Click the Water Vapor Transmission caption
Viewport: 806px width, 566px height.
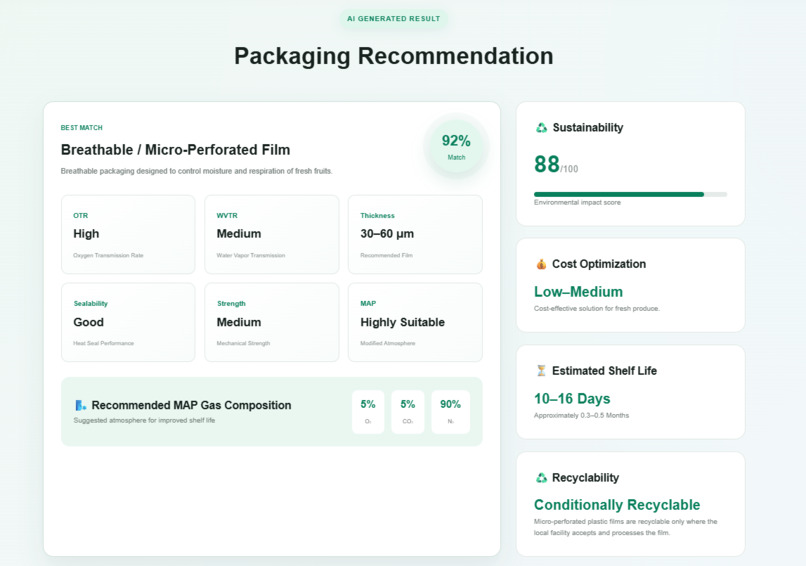[251, 255]
